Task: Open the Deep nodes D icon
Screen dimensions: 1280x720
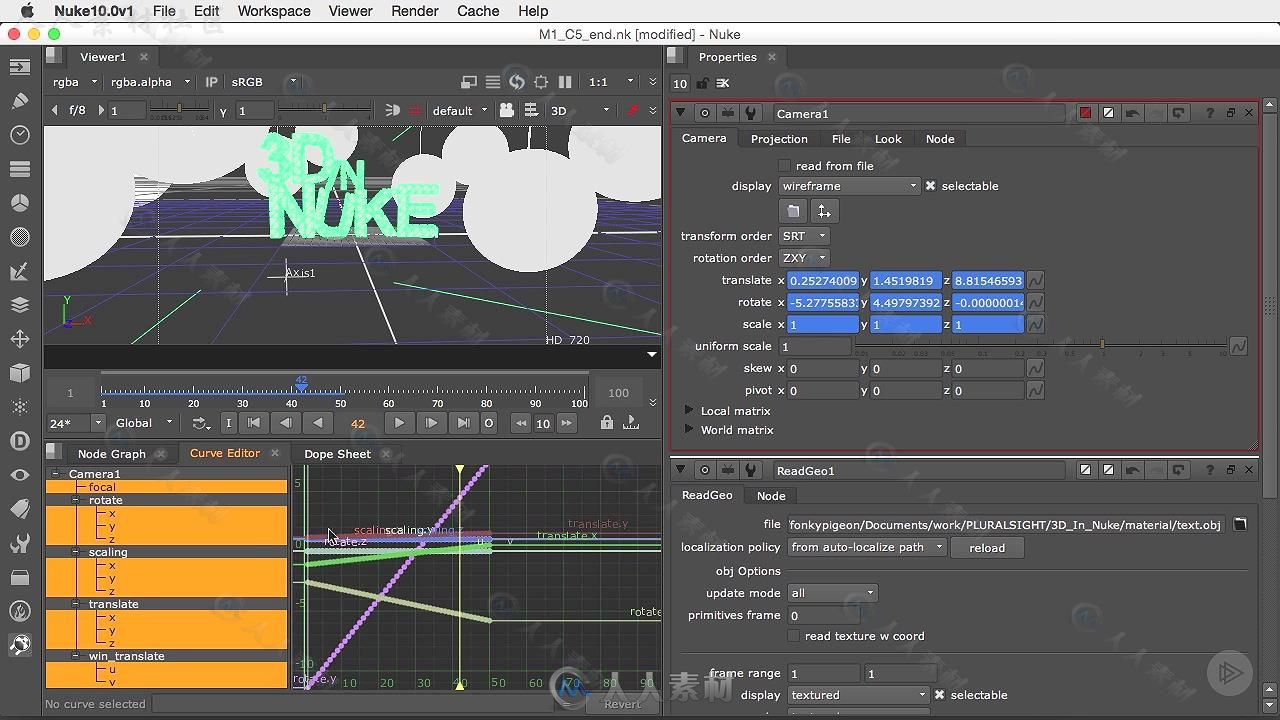Action: point(19,441)
